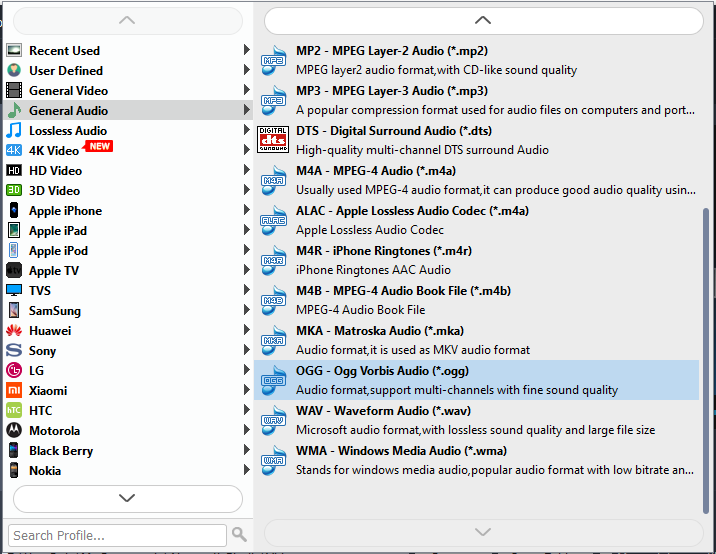Screen dimensions: 716x554
Task: Click the Apple iPhone device icon
Action: point(14,210)
